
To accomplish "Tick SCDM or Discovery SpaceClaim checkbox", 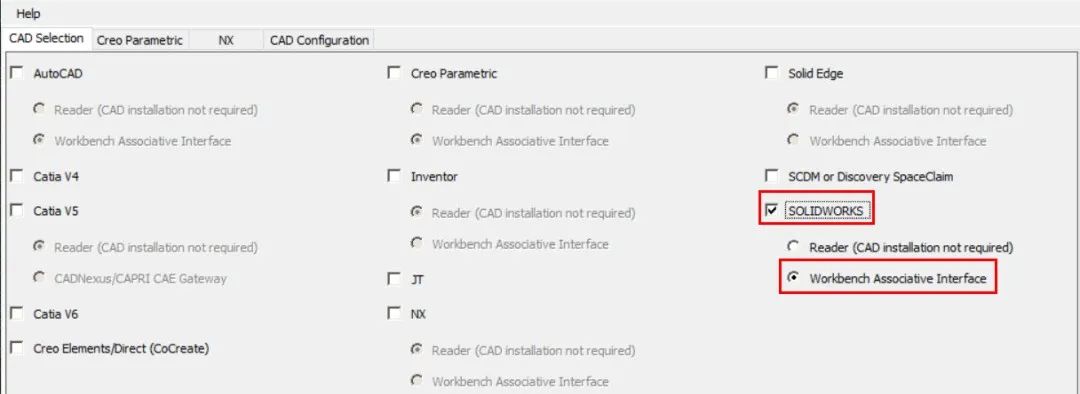I will [x=771, y=176].
